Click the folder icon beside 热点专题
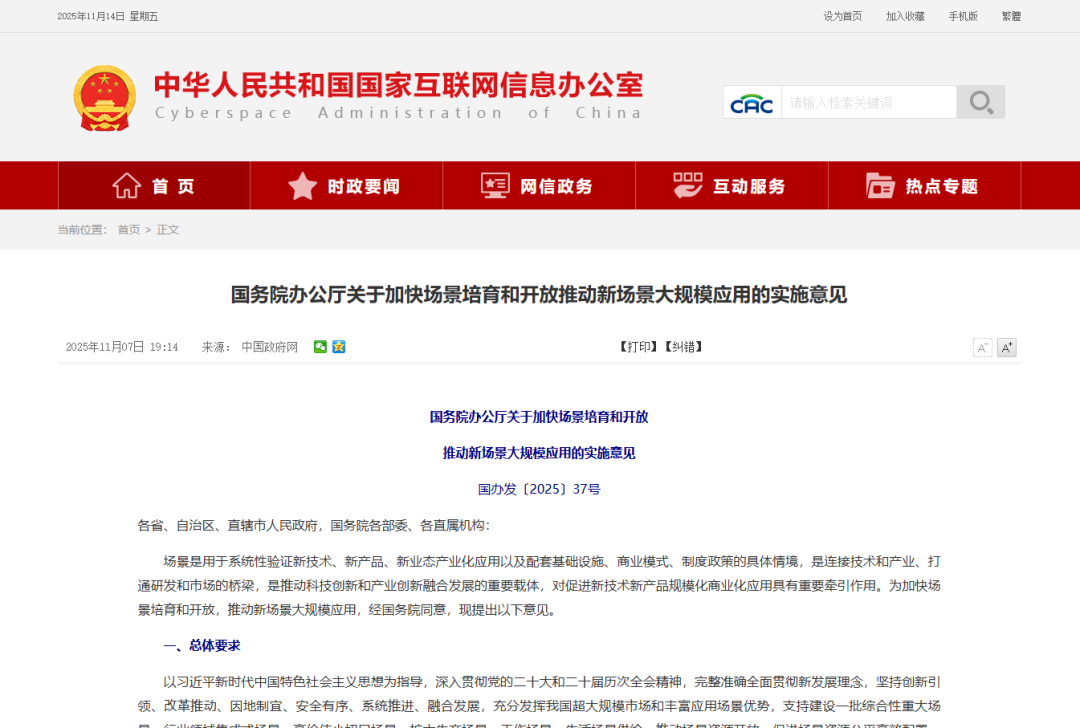1080x728 pixels. click(x=879, y=185)
